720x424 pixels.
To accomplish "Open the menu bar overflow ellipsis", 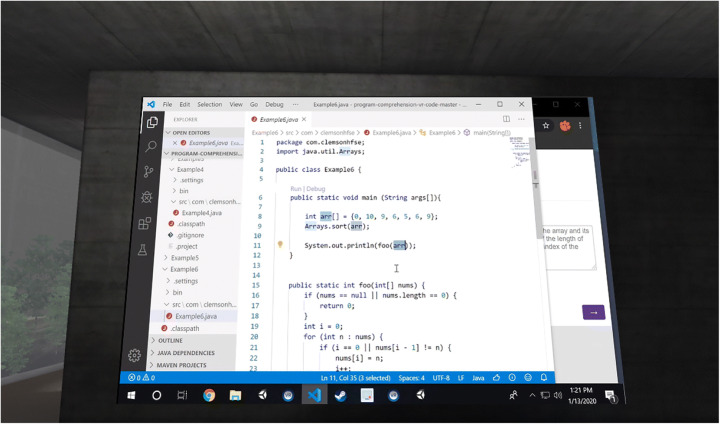I will tap(295, 104).
